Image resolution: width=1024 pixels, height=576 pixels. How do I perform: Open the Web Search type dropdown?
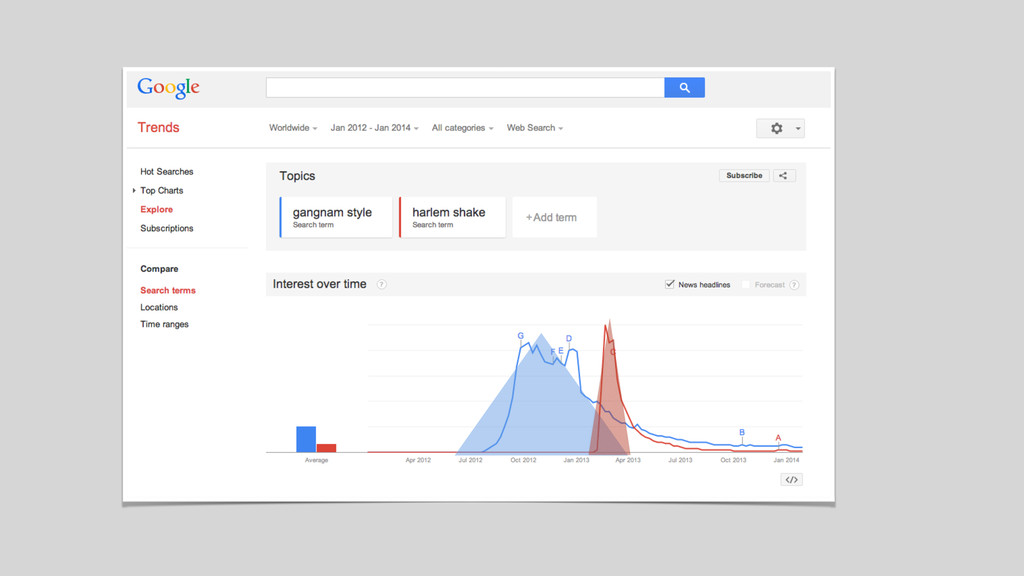coord(535,128)
